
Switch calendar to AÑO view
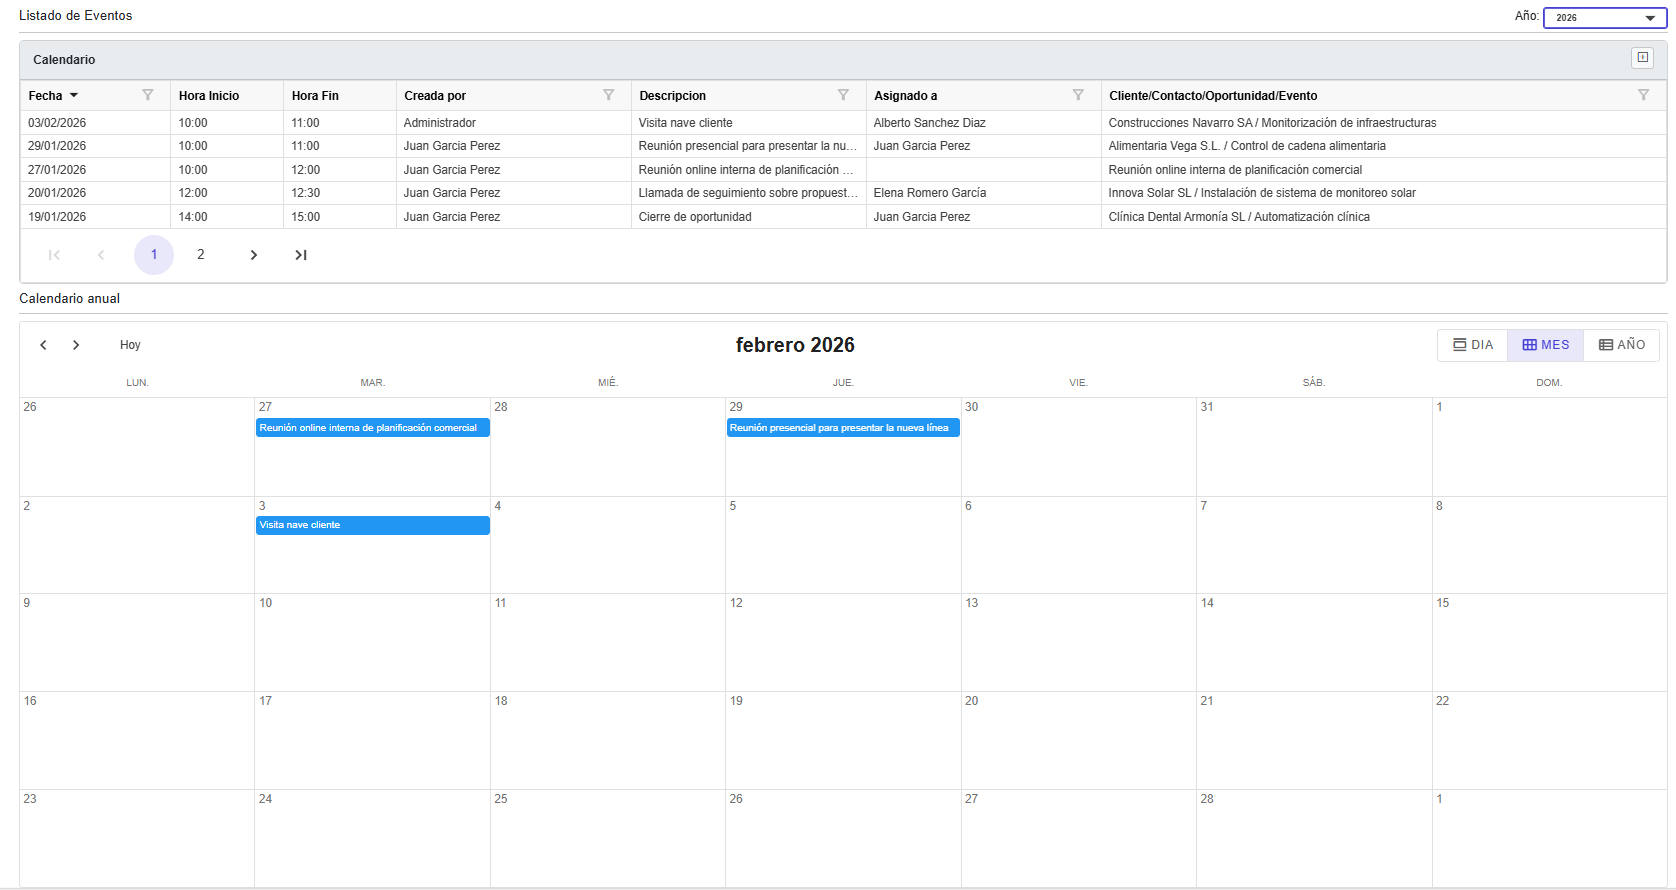1621,345
